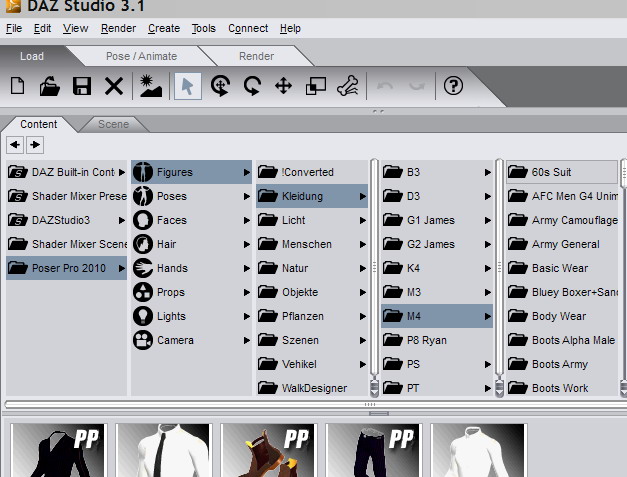The width and height of the screenshot is (627, 477).
Task: Open the Render menu
Action: point(118,28)
